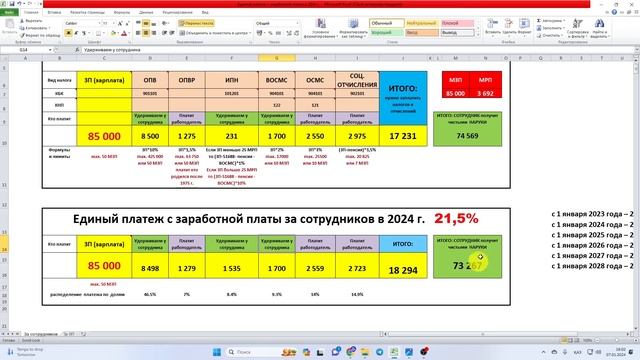The height and width of the screenshot is (360, 640).
Task: Switch to the Данные tab
Action: click(x=146, y=13)
